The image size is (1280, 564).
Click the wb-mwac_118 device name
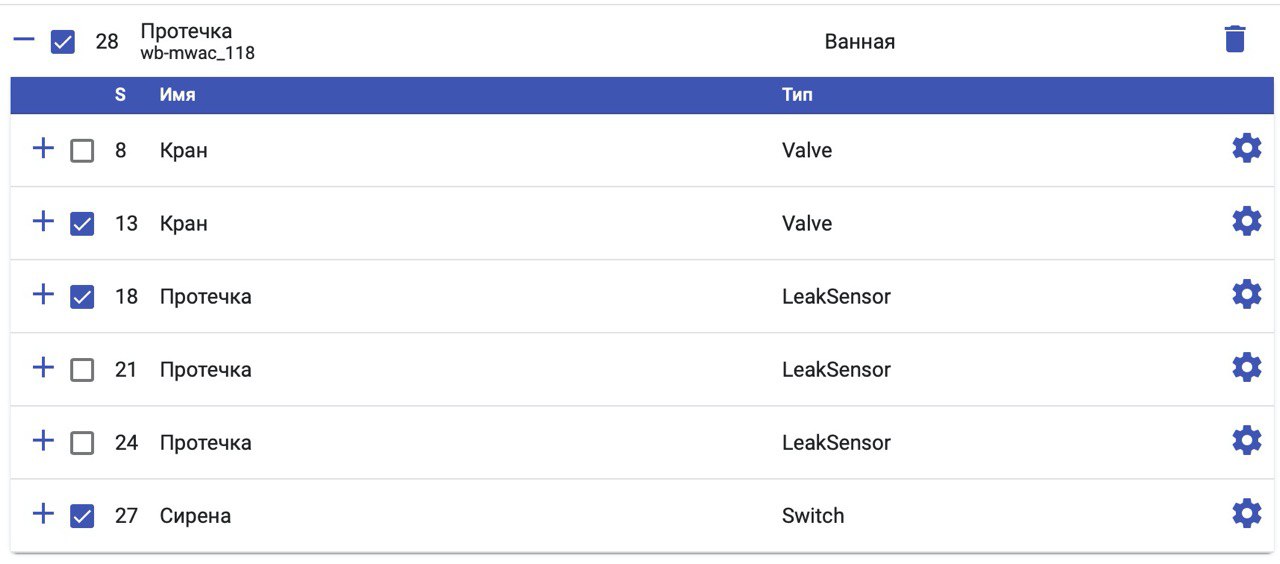[x=197, y=53]
